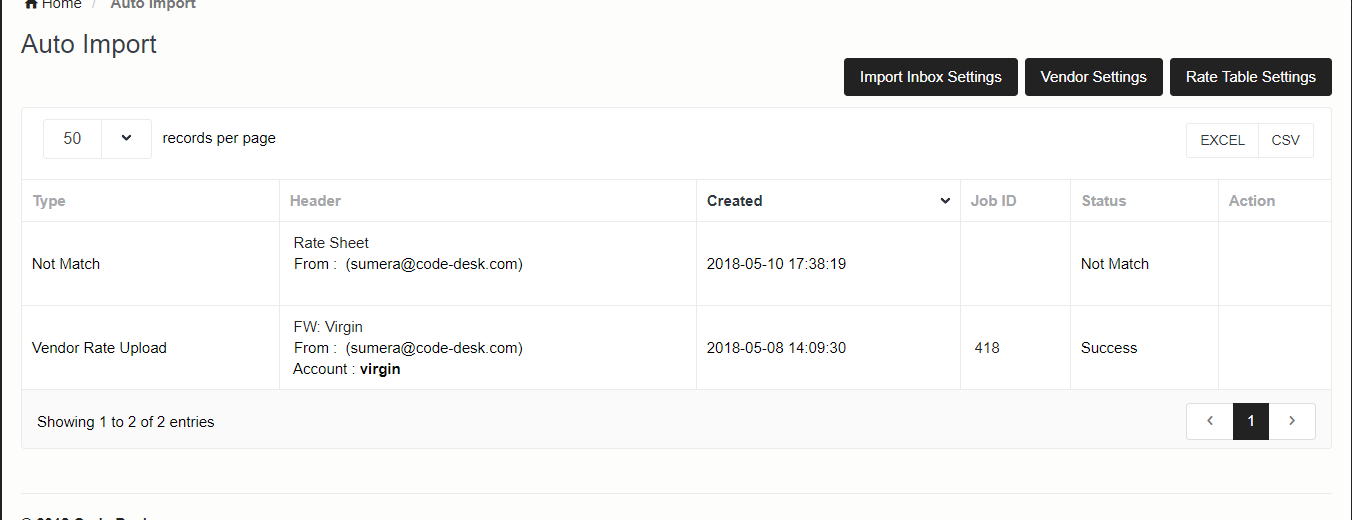Click Rate Table Settings button
This screenshot has height=520, width=1352.
[x=1250, y=77]
